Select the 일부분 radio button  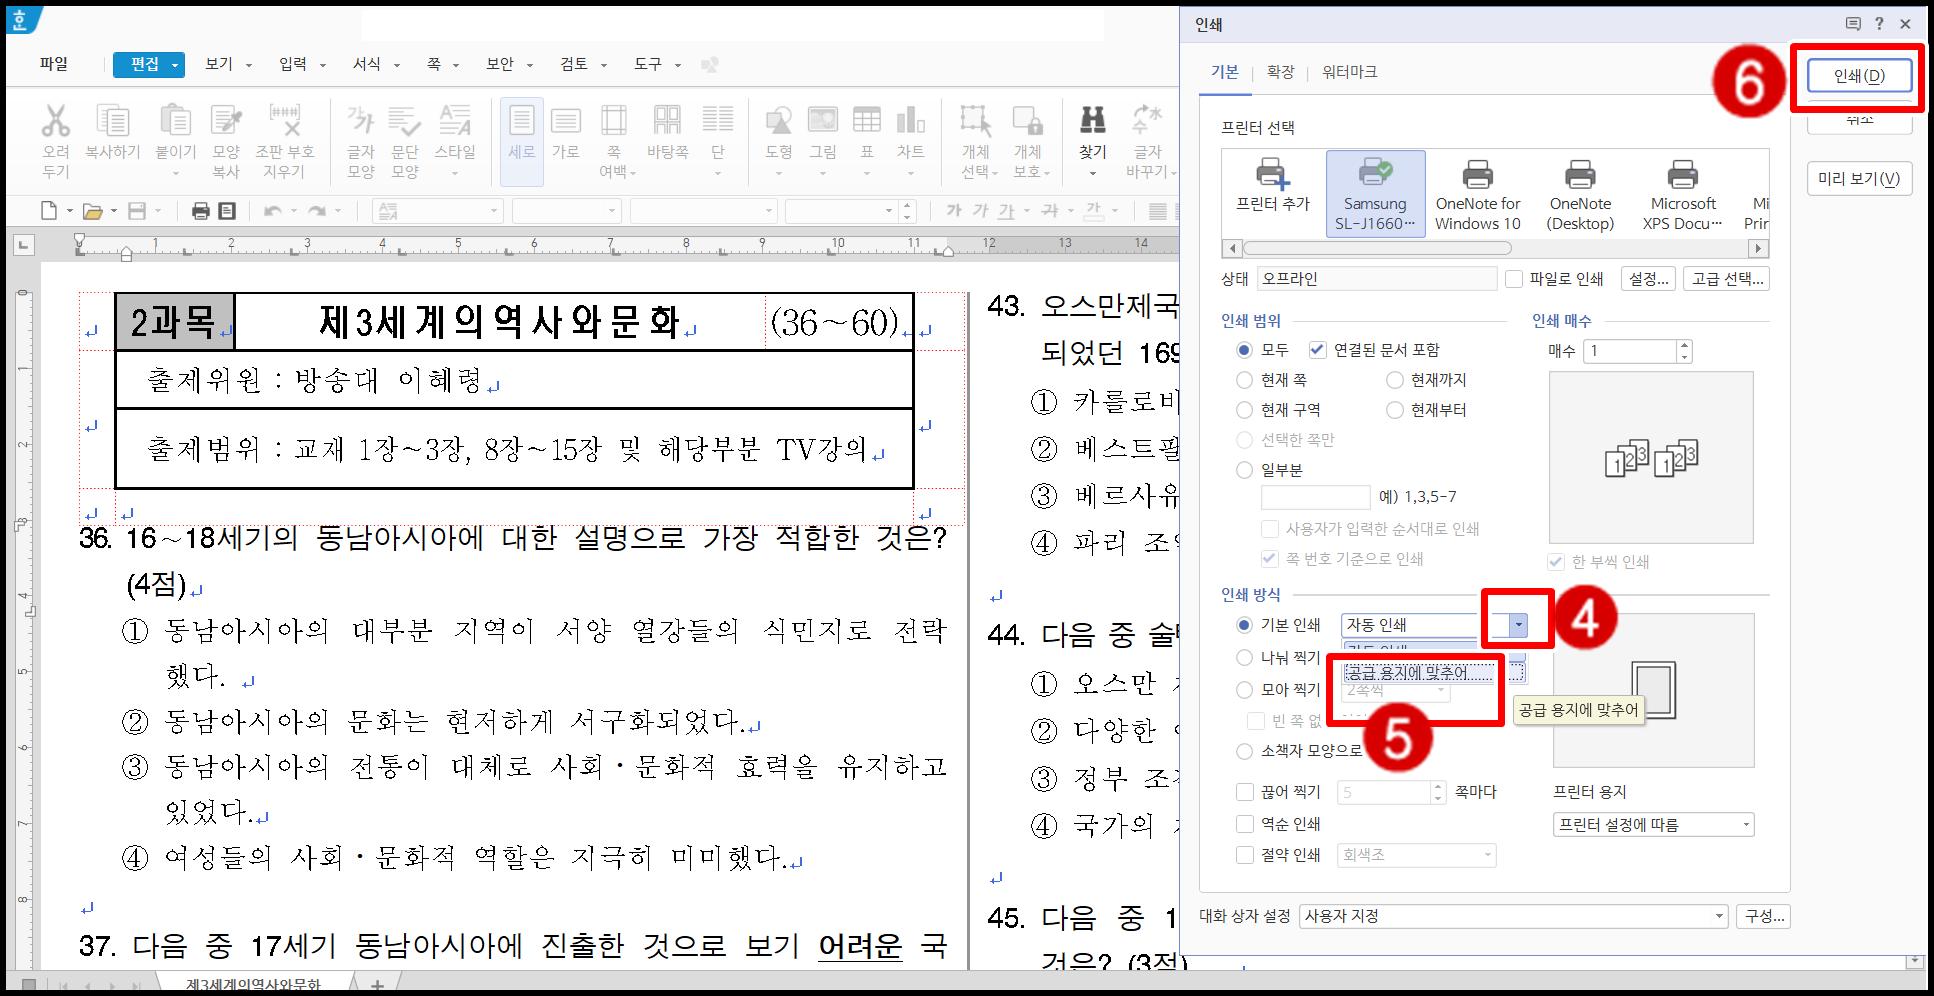[x=1244, y=470]
